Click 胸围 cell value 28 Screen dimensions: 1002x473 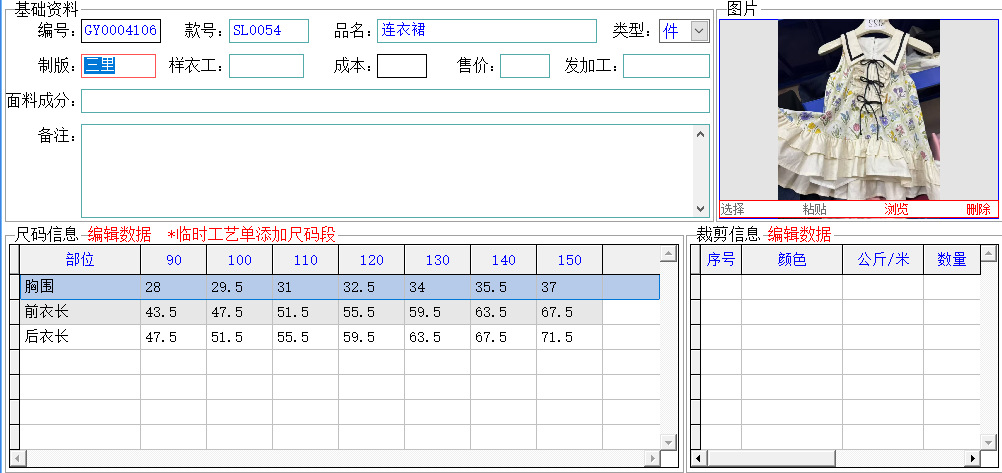click(173, 287)
